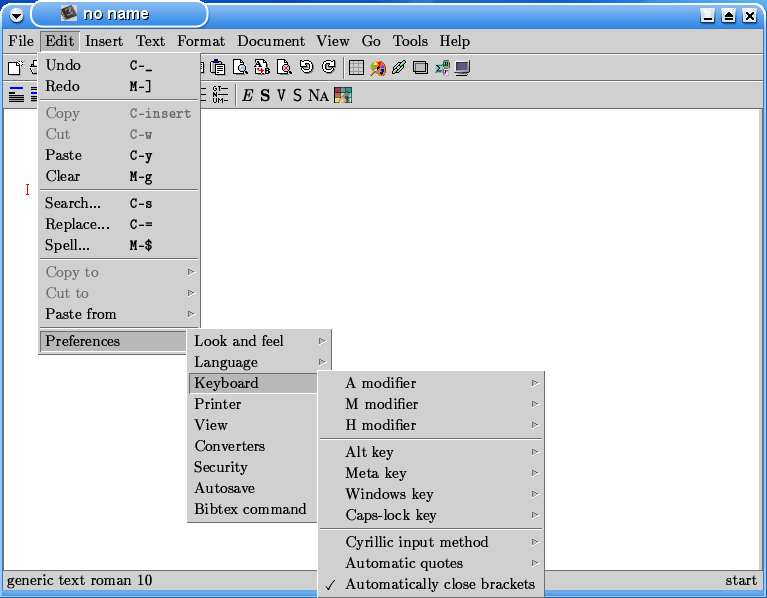Open Language preferences submenu
The height and width of the screenshot is (598, 767).
click(260, 362)
